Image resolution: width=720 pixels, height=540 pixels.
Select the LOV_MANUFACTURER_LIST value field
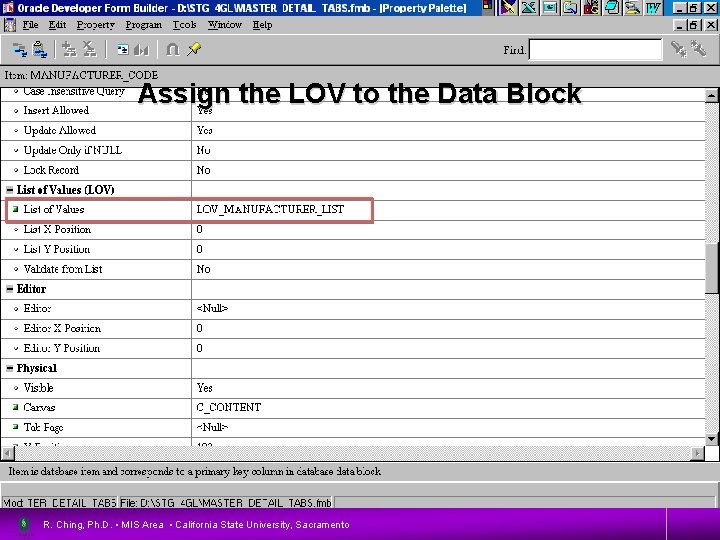[x=270, y=209]
